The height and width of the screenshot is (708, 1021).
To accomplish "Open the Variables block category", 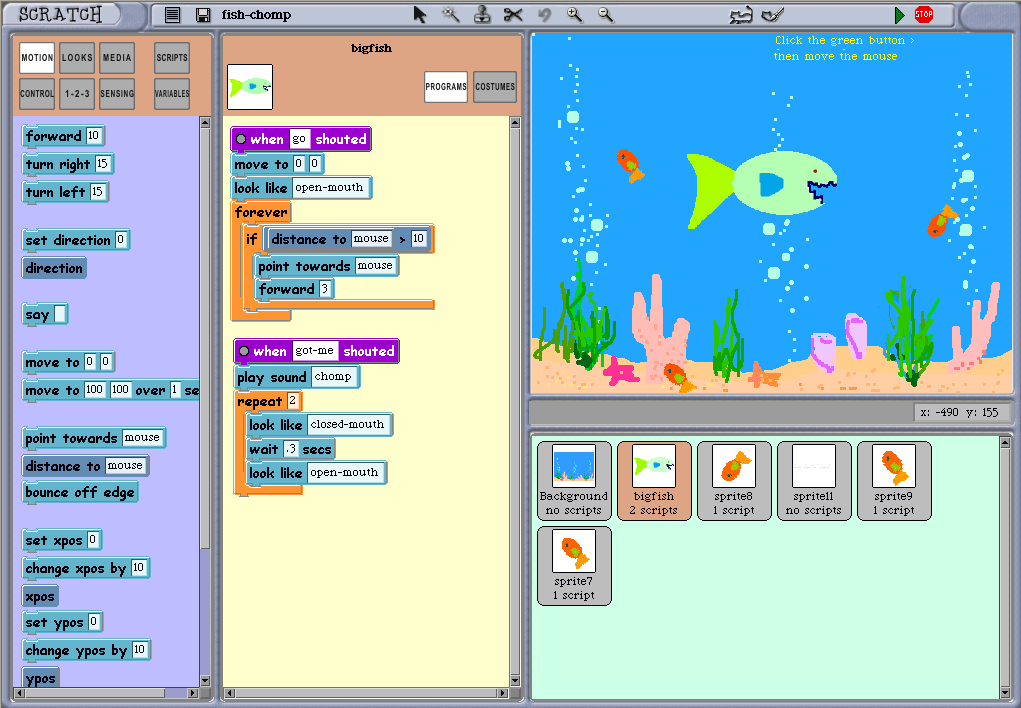I will point(172,94).
